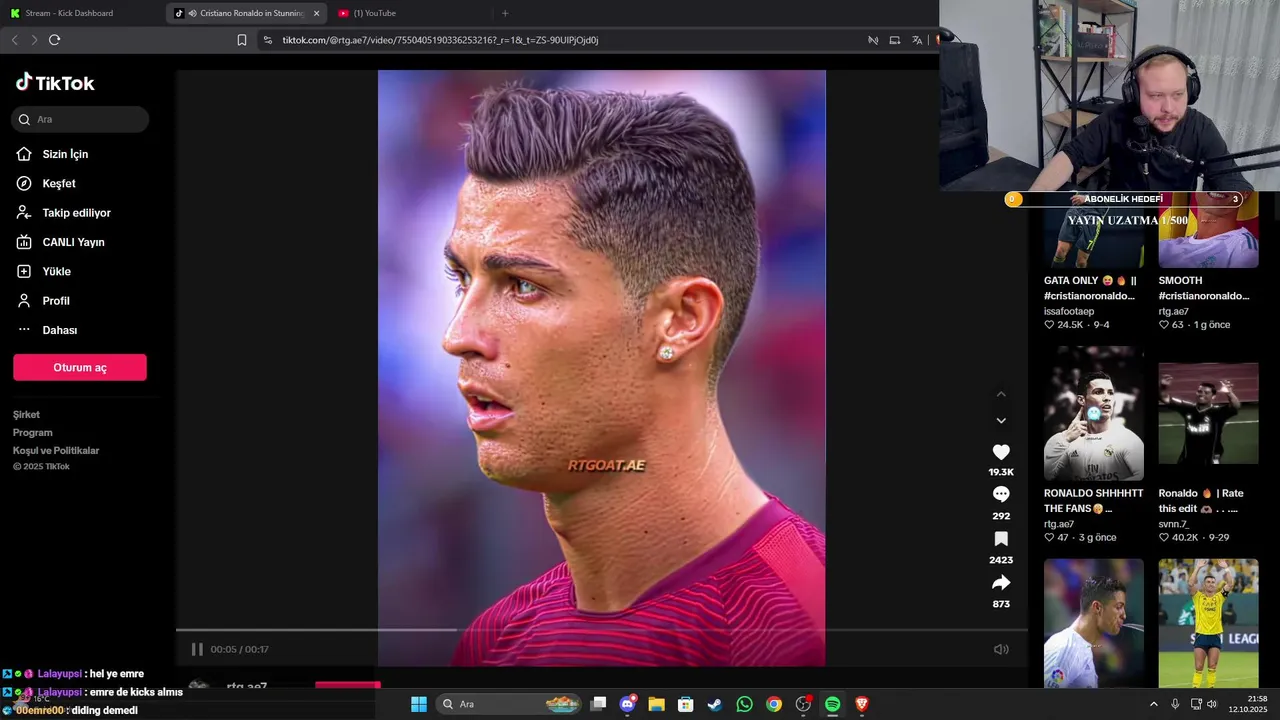The height and width of the screenshot is (720, 1280).
Task: Go back in browser history
Action: (14, 40)
